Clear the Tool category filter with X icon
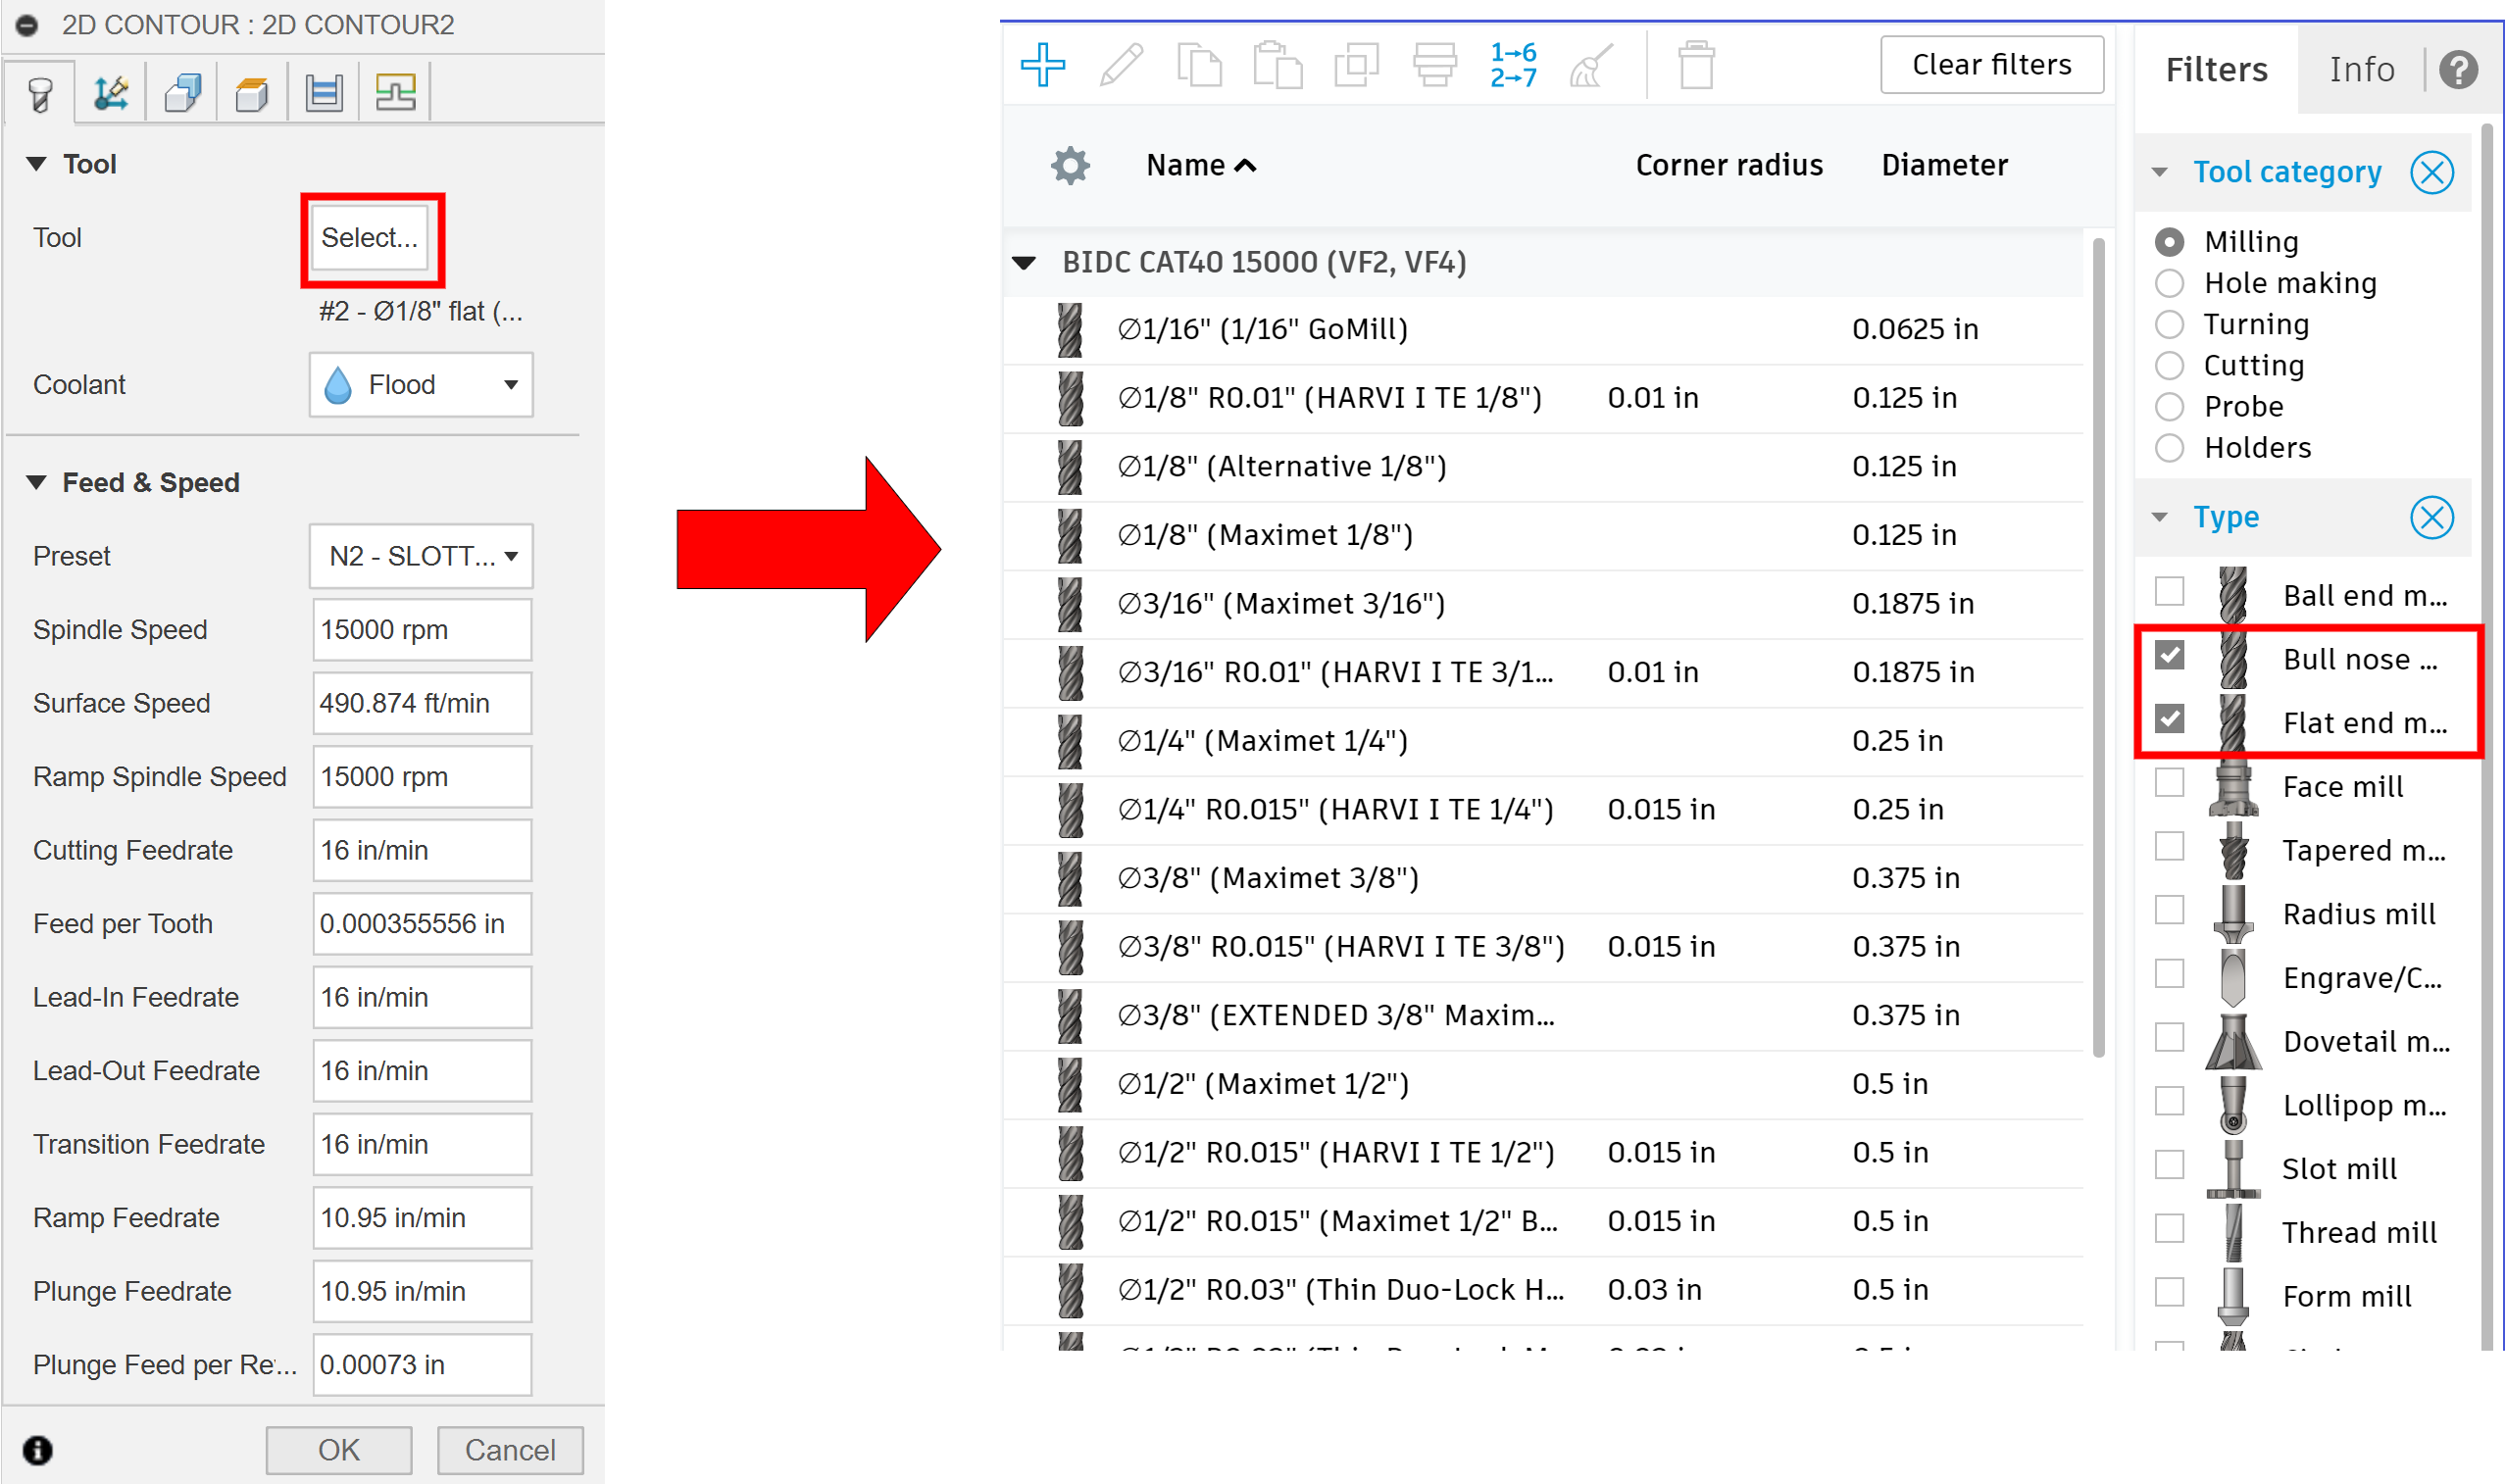The width and height of the screenshot is (2505, 1484). 2430,173
